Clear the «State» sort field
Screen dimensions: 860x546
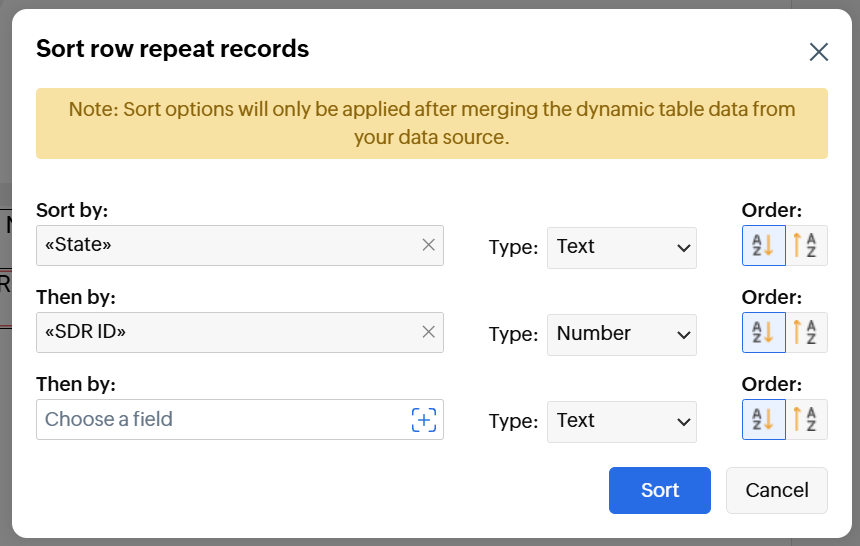point(428,245)
